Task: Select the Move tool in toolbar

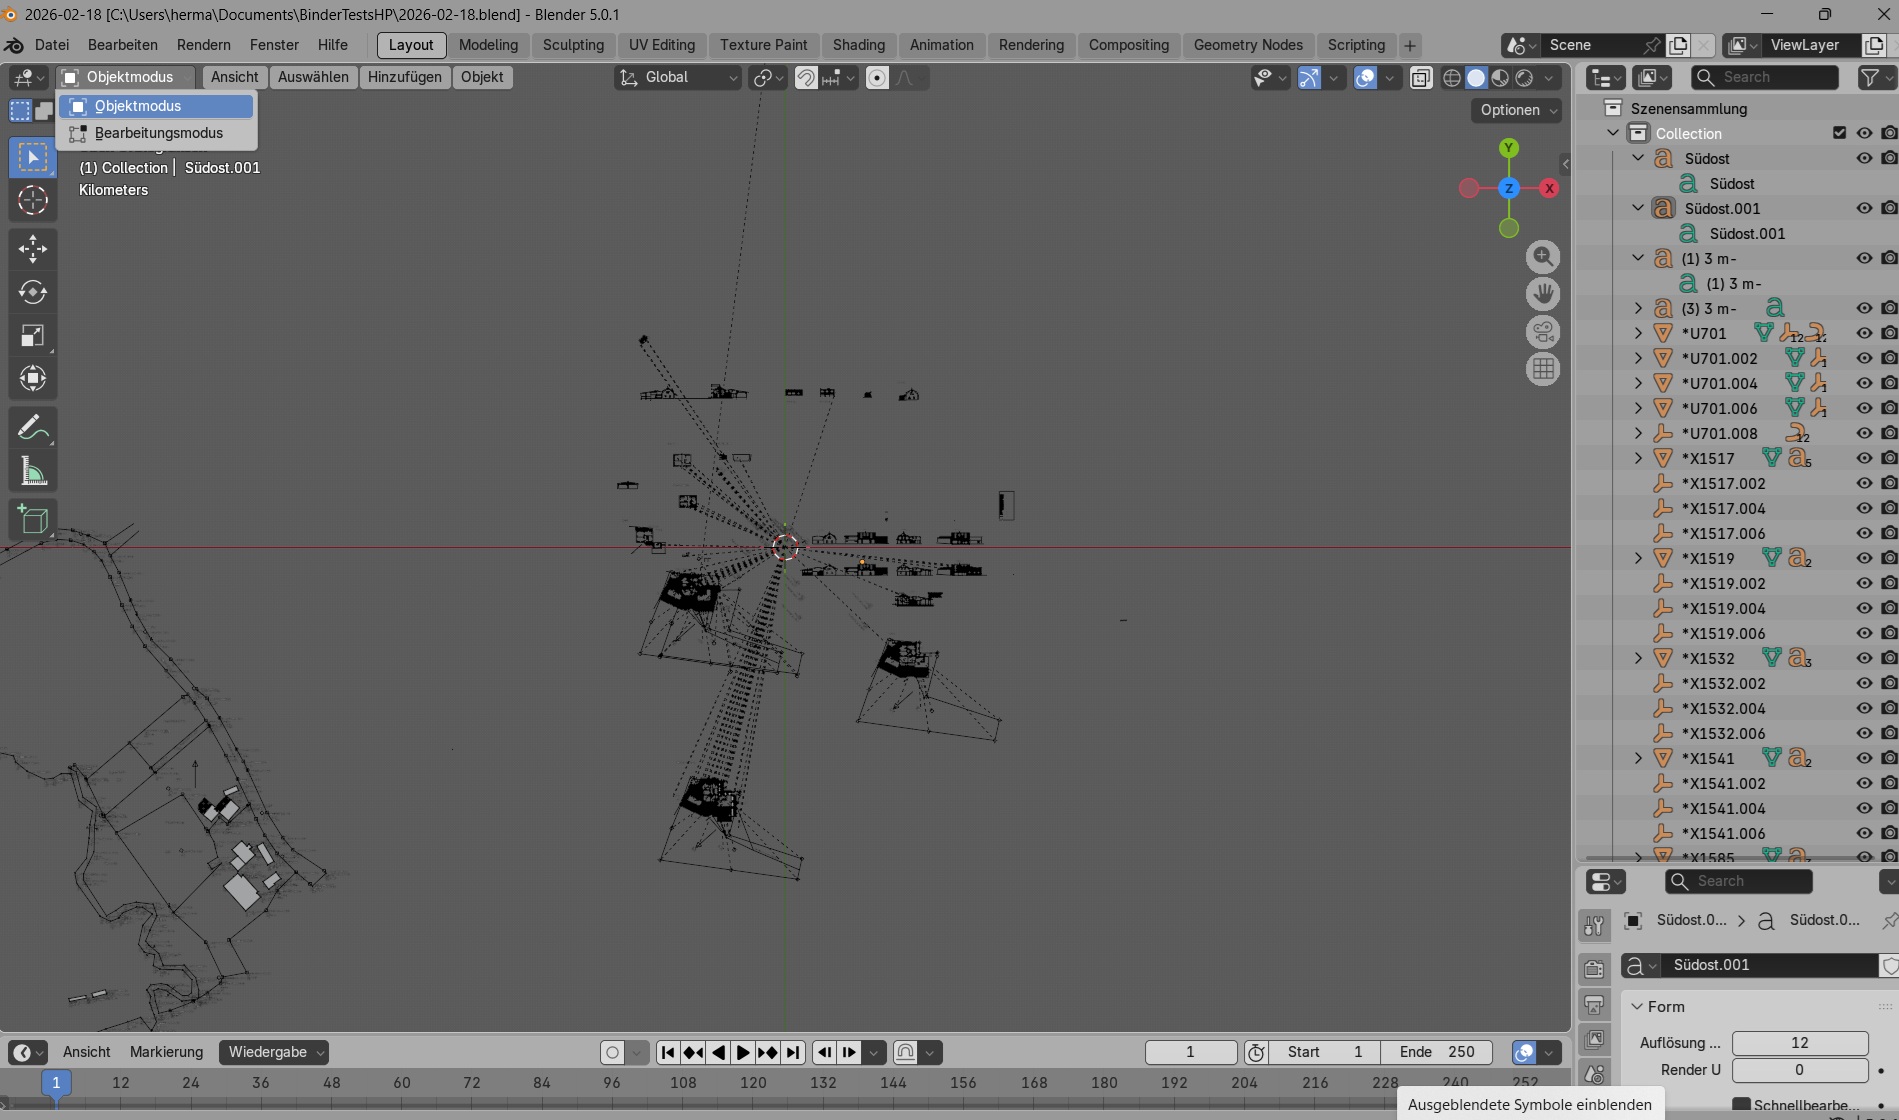Action: click(33, 249)
